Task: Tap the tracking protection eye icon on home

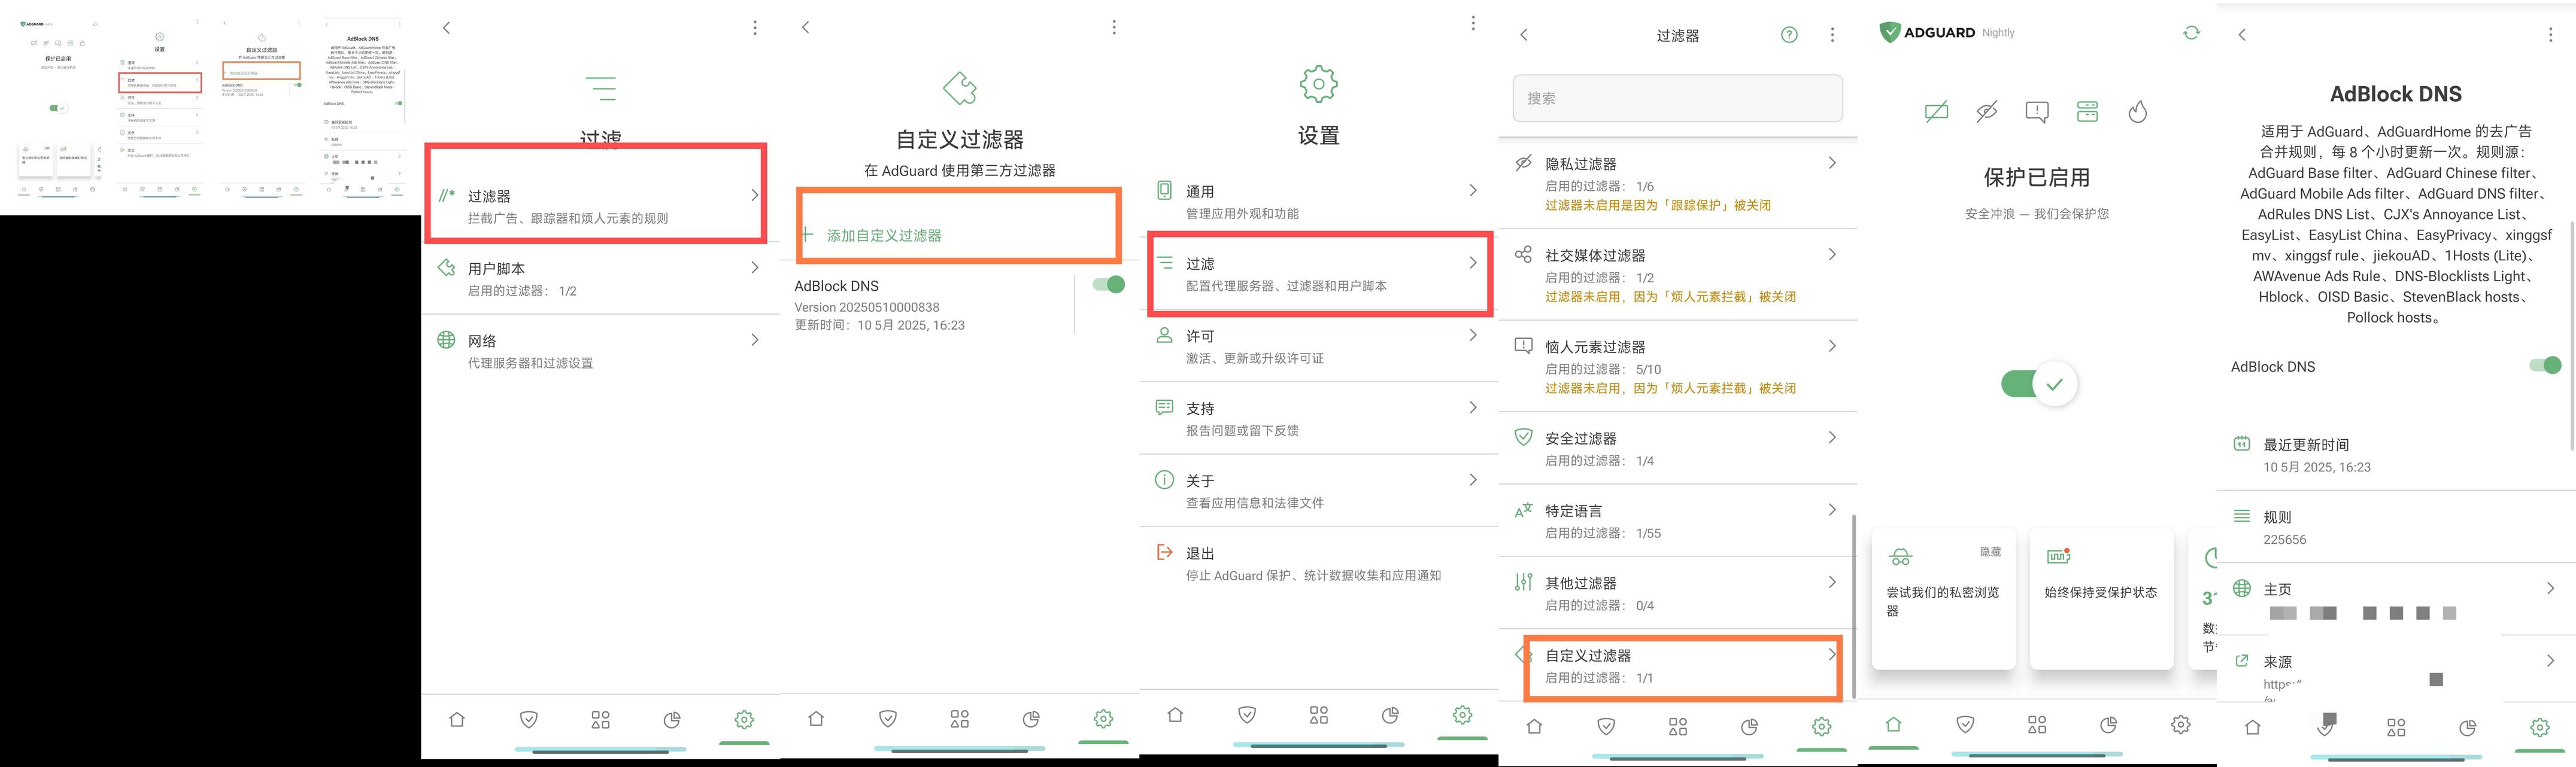Action: 1987,112
